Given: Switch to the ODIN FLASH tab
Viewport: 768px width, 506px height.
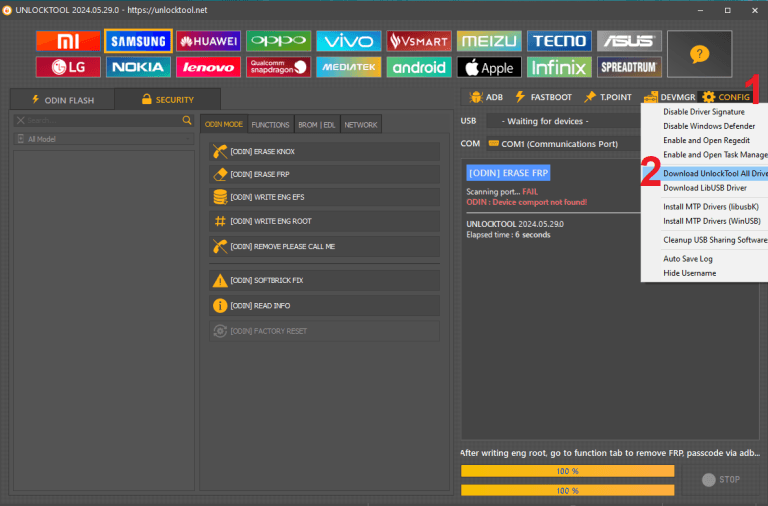Looking at the screenshot, I should (x=62, y=99).
